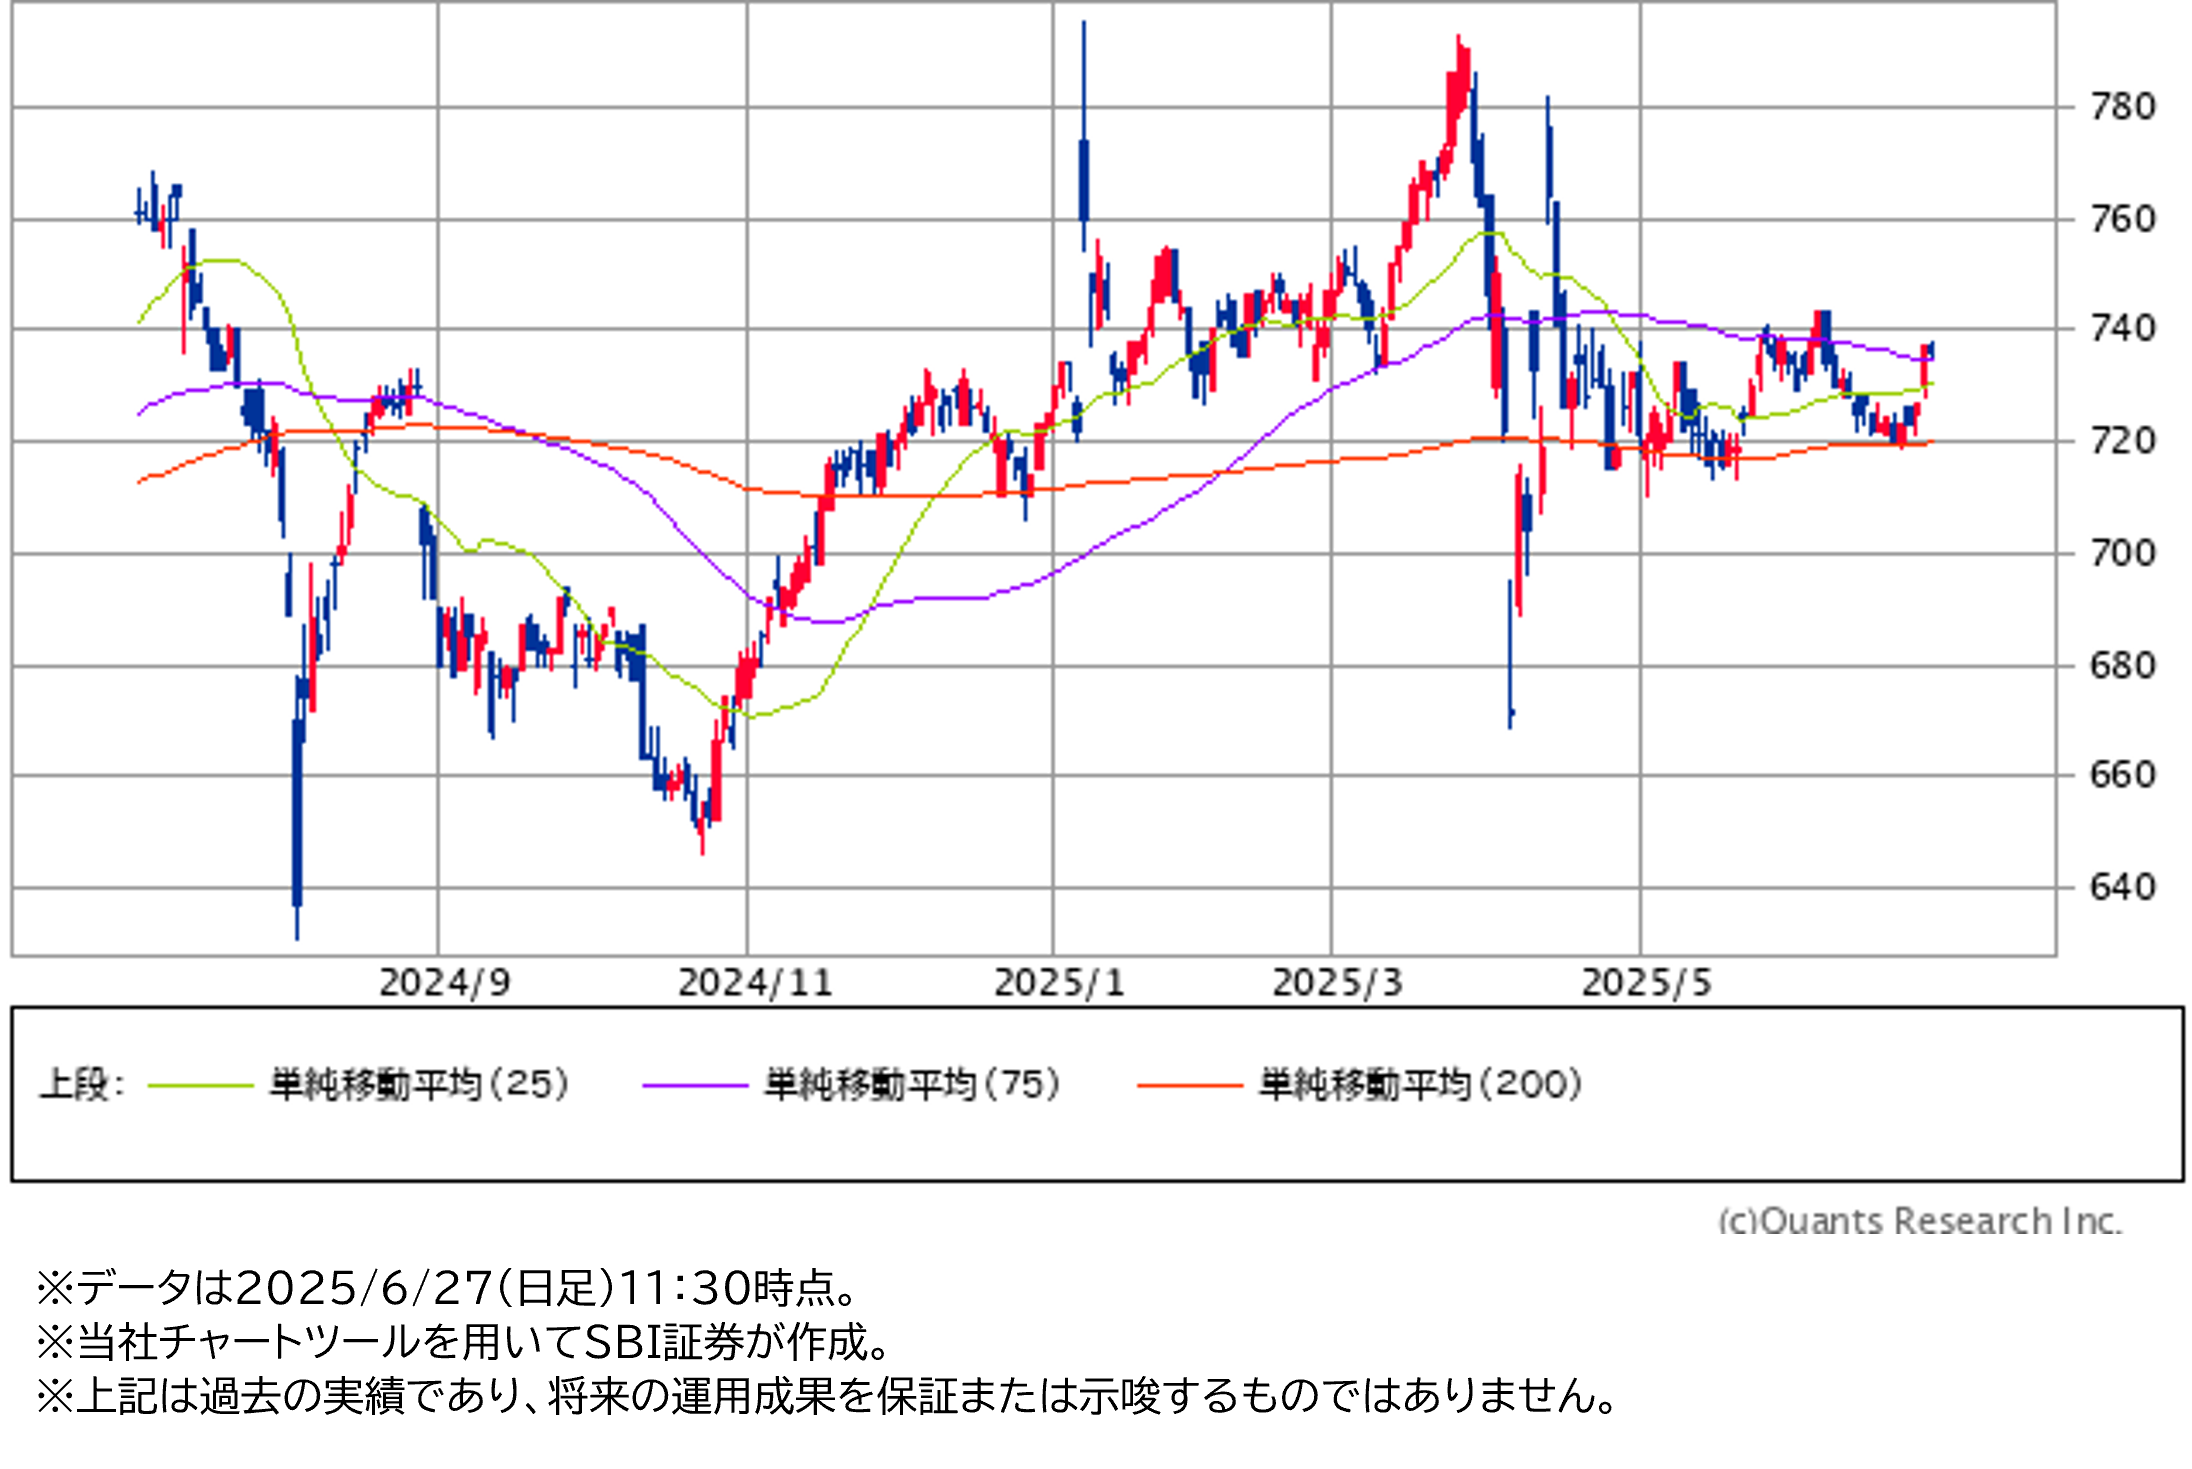Click the 700 price axis label
This screenshot has width=2192, height=1469.
click(2122, 553)
